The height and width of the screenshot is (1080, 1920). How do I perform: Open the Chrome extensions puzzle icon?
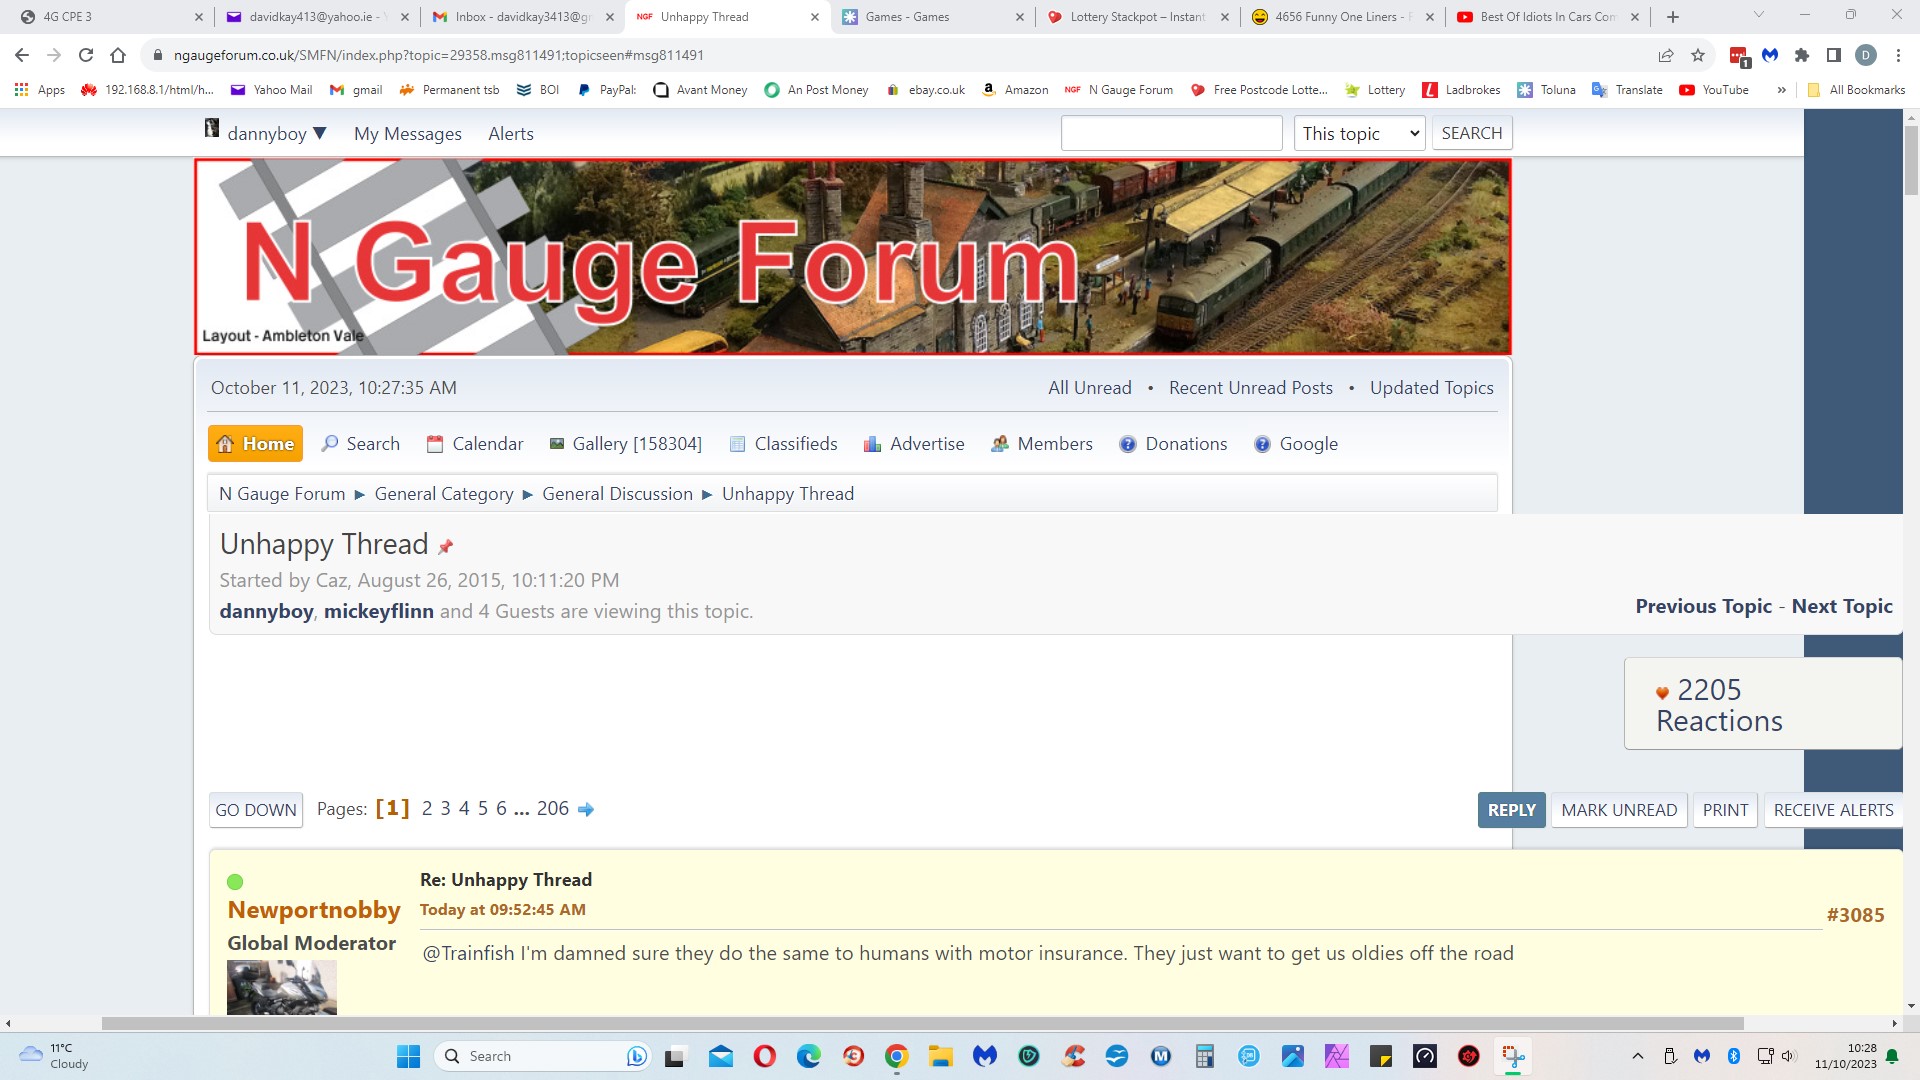1802,55
